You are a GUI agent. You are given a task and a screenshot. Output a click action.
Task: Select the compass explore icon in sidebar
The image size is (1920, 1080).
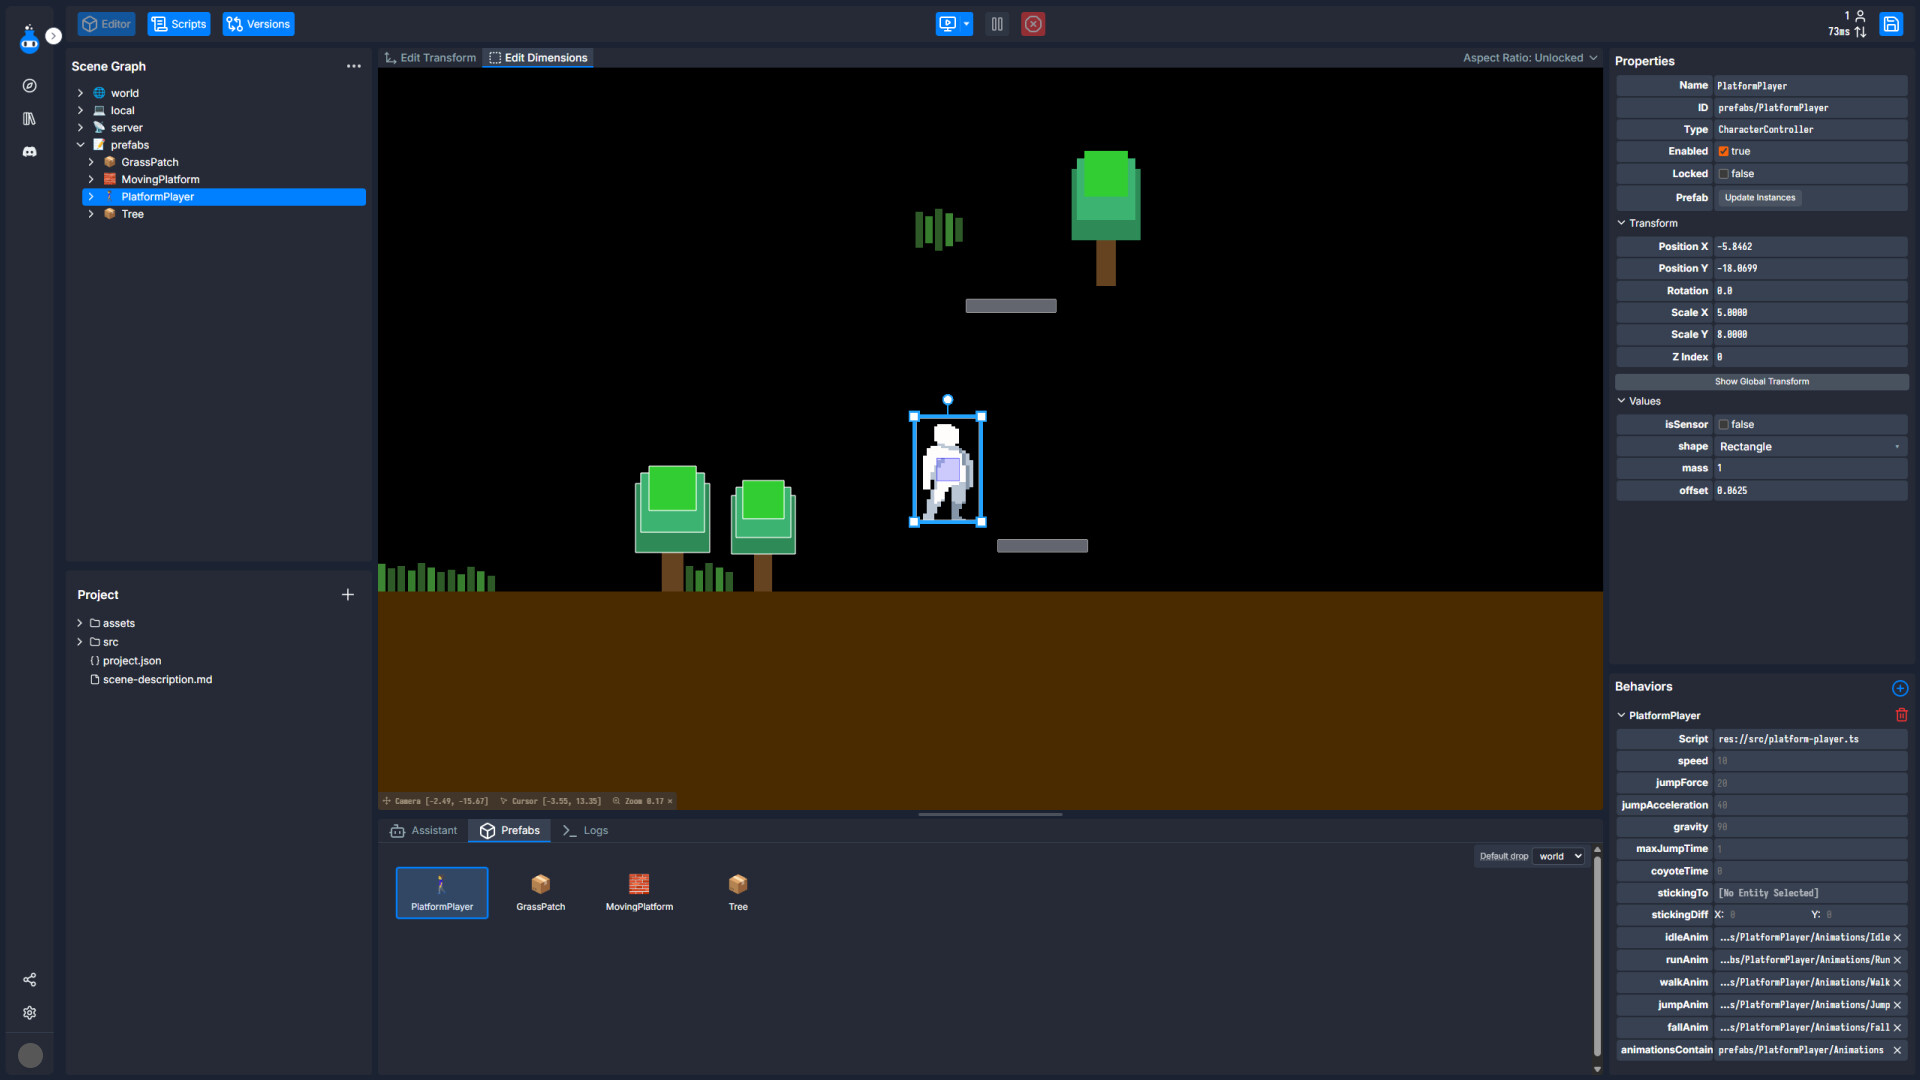point(29,86)
